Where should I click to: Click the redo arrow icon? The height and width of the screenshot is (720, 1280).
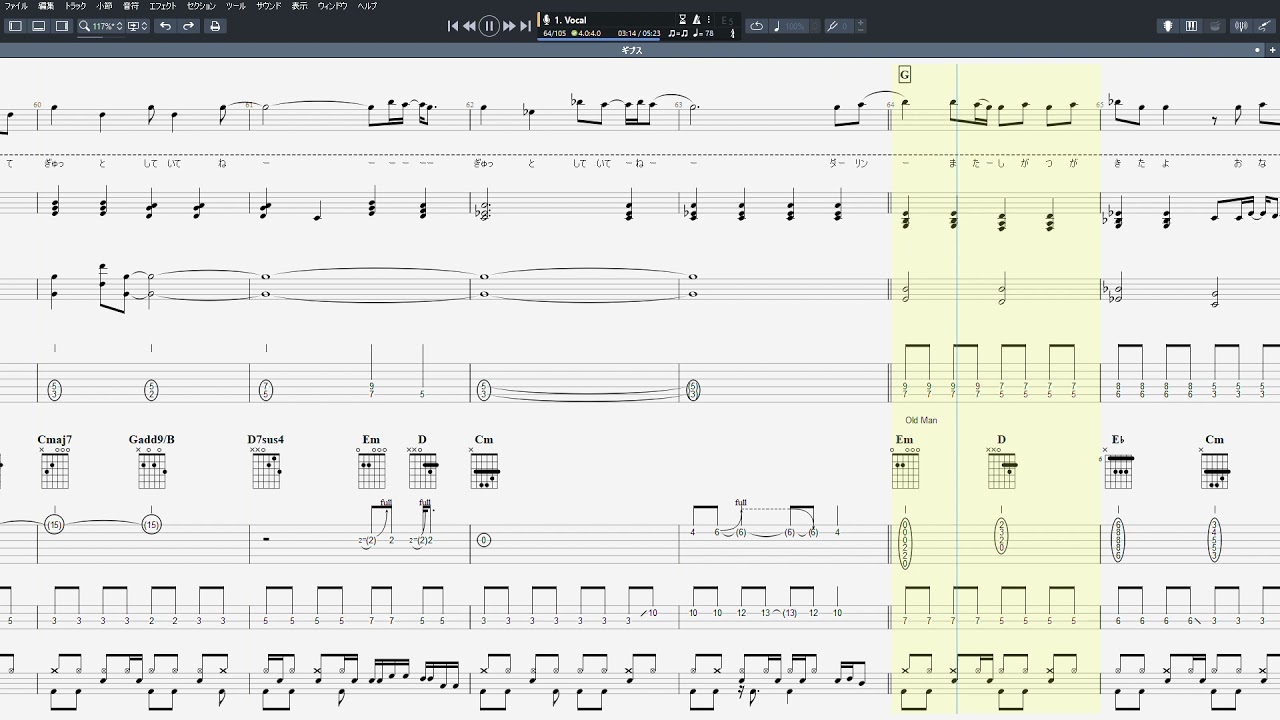(x=188, y=26)
